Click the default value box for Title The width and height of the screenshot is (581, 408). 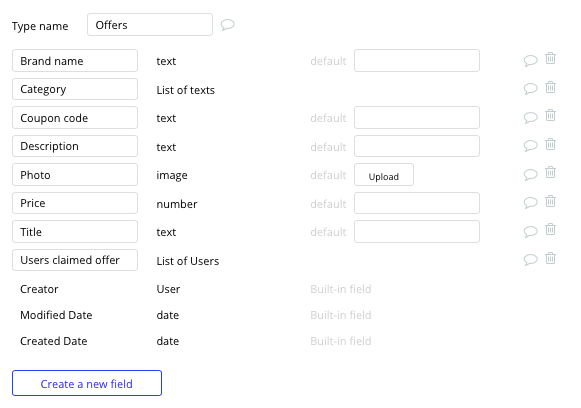pyautogui.click(x=417, y=232)
